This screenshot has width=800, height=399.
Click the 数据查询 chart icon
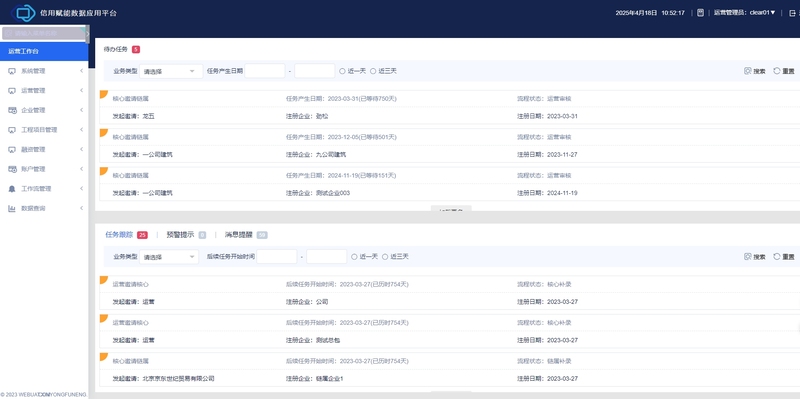coord(12,208)
